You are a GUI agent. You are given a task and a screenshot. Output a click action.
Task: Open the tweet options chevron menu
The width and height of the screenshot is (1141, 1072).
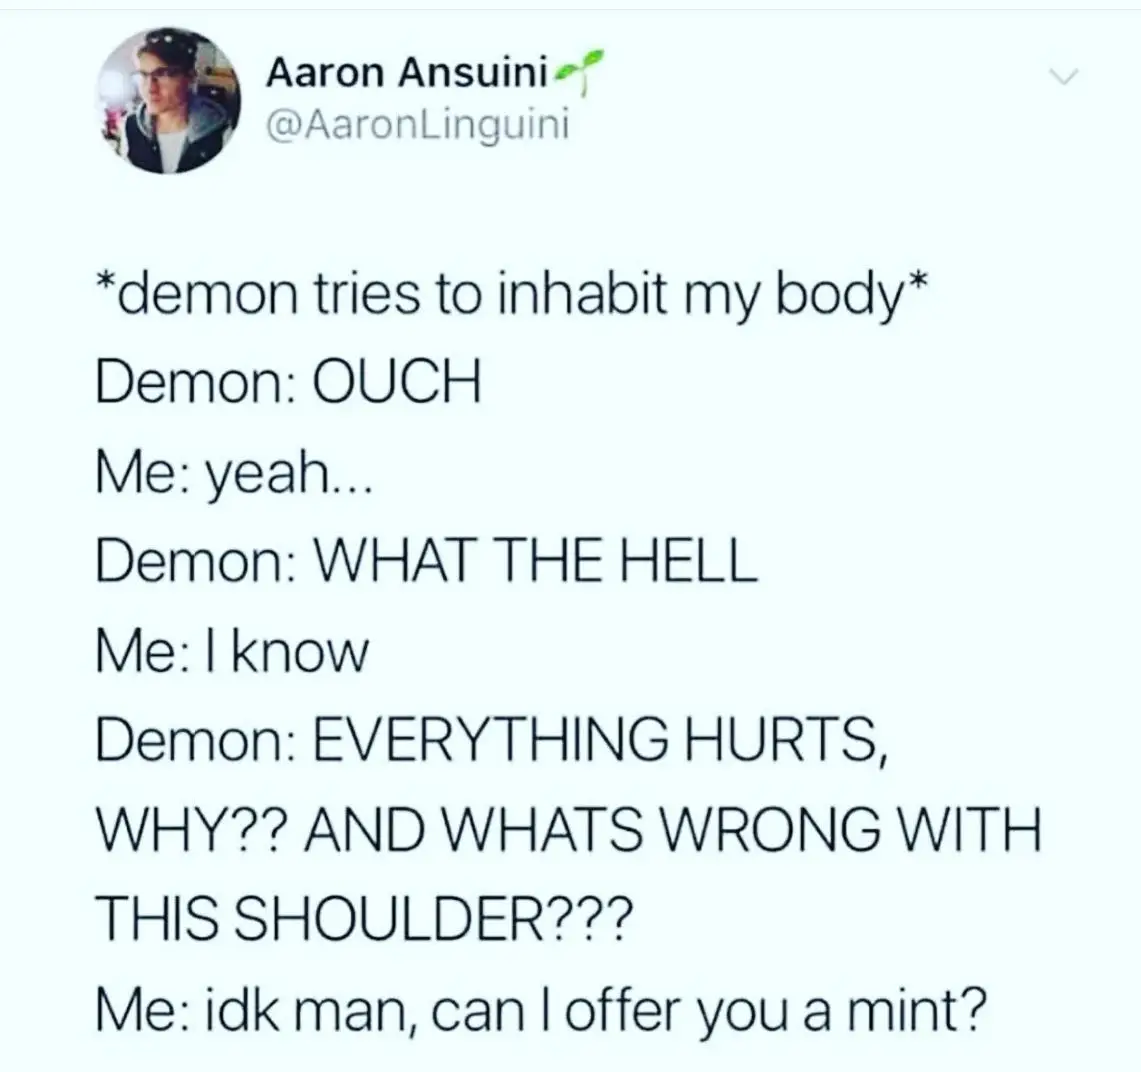coord(1062,76)
